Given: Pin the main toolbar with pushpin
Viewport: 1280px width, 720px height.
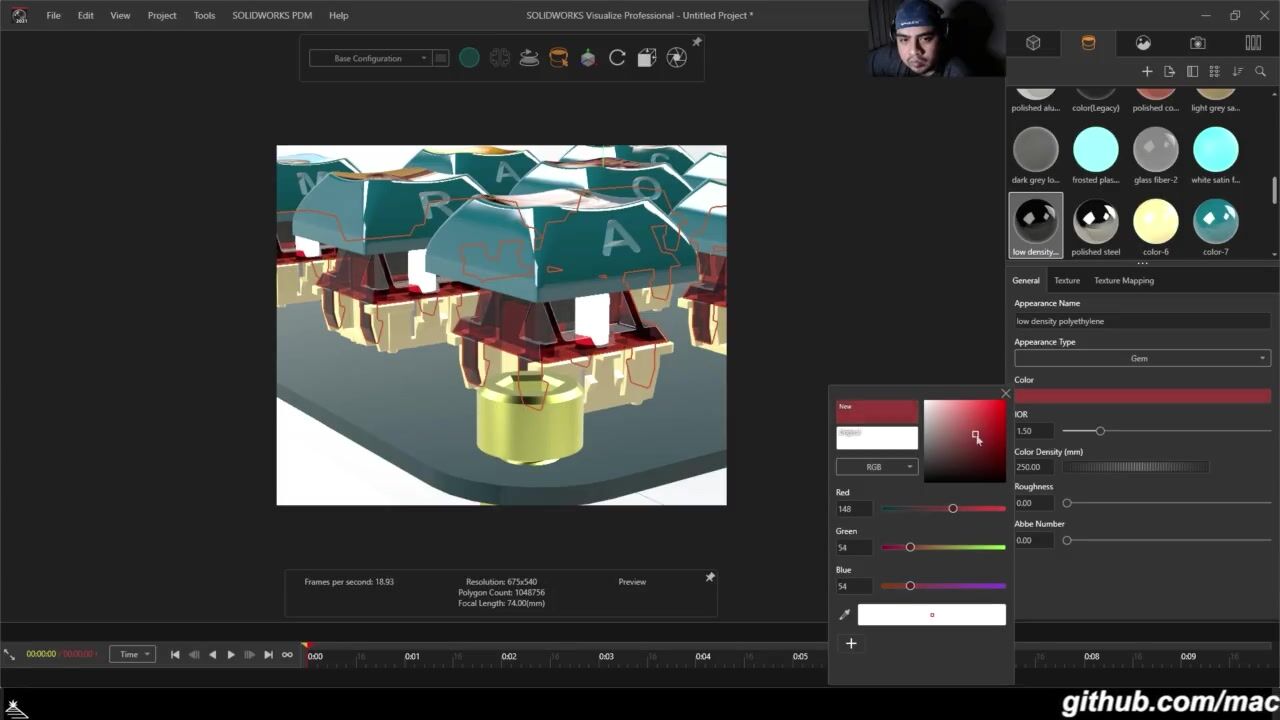Looking at the screenshot, I should [x=697, y=42].
